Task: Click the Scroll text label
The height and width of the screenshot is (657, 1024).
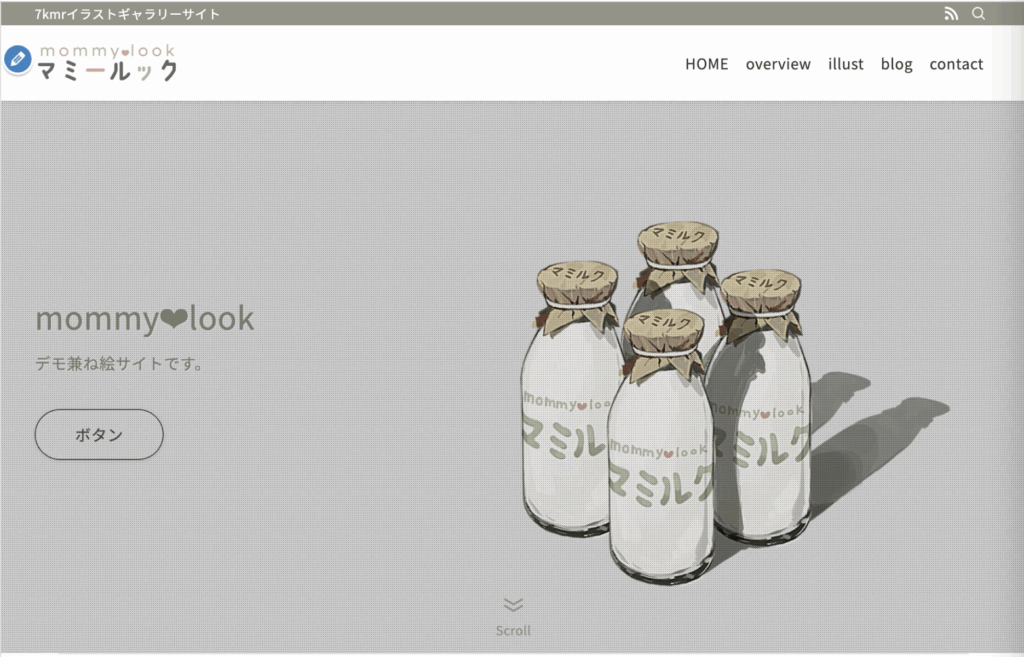Action: click(x=513, y=631)
